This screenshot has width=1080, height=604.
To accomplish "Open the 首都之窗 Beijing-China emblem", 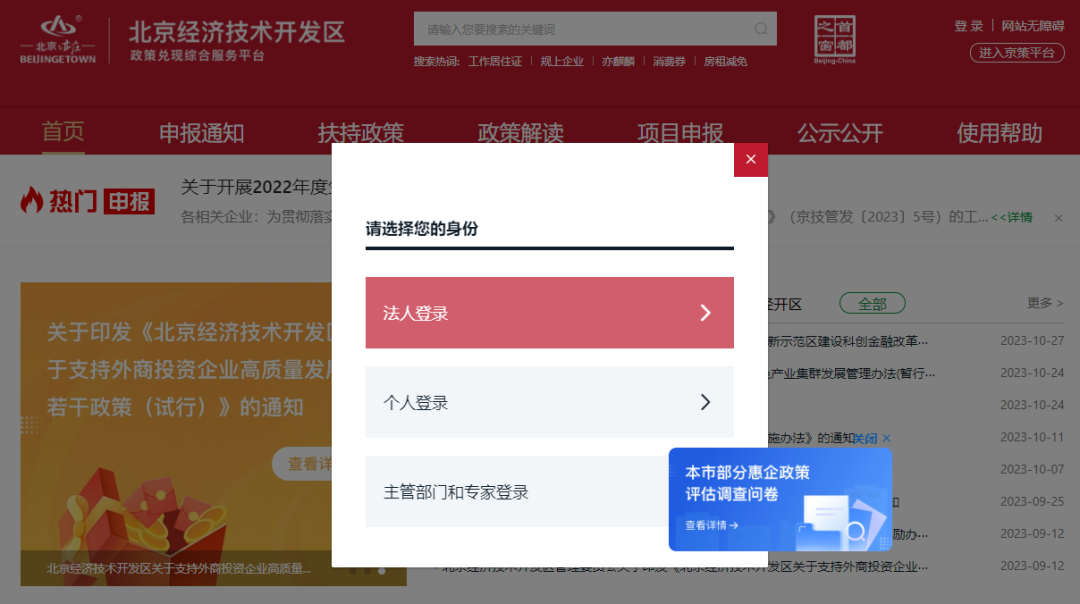I will coord(835,39).
